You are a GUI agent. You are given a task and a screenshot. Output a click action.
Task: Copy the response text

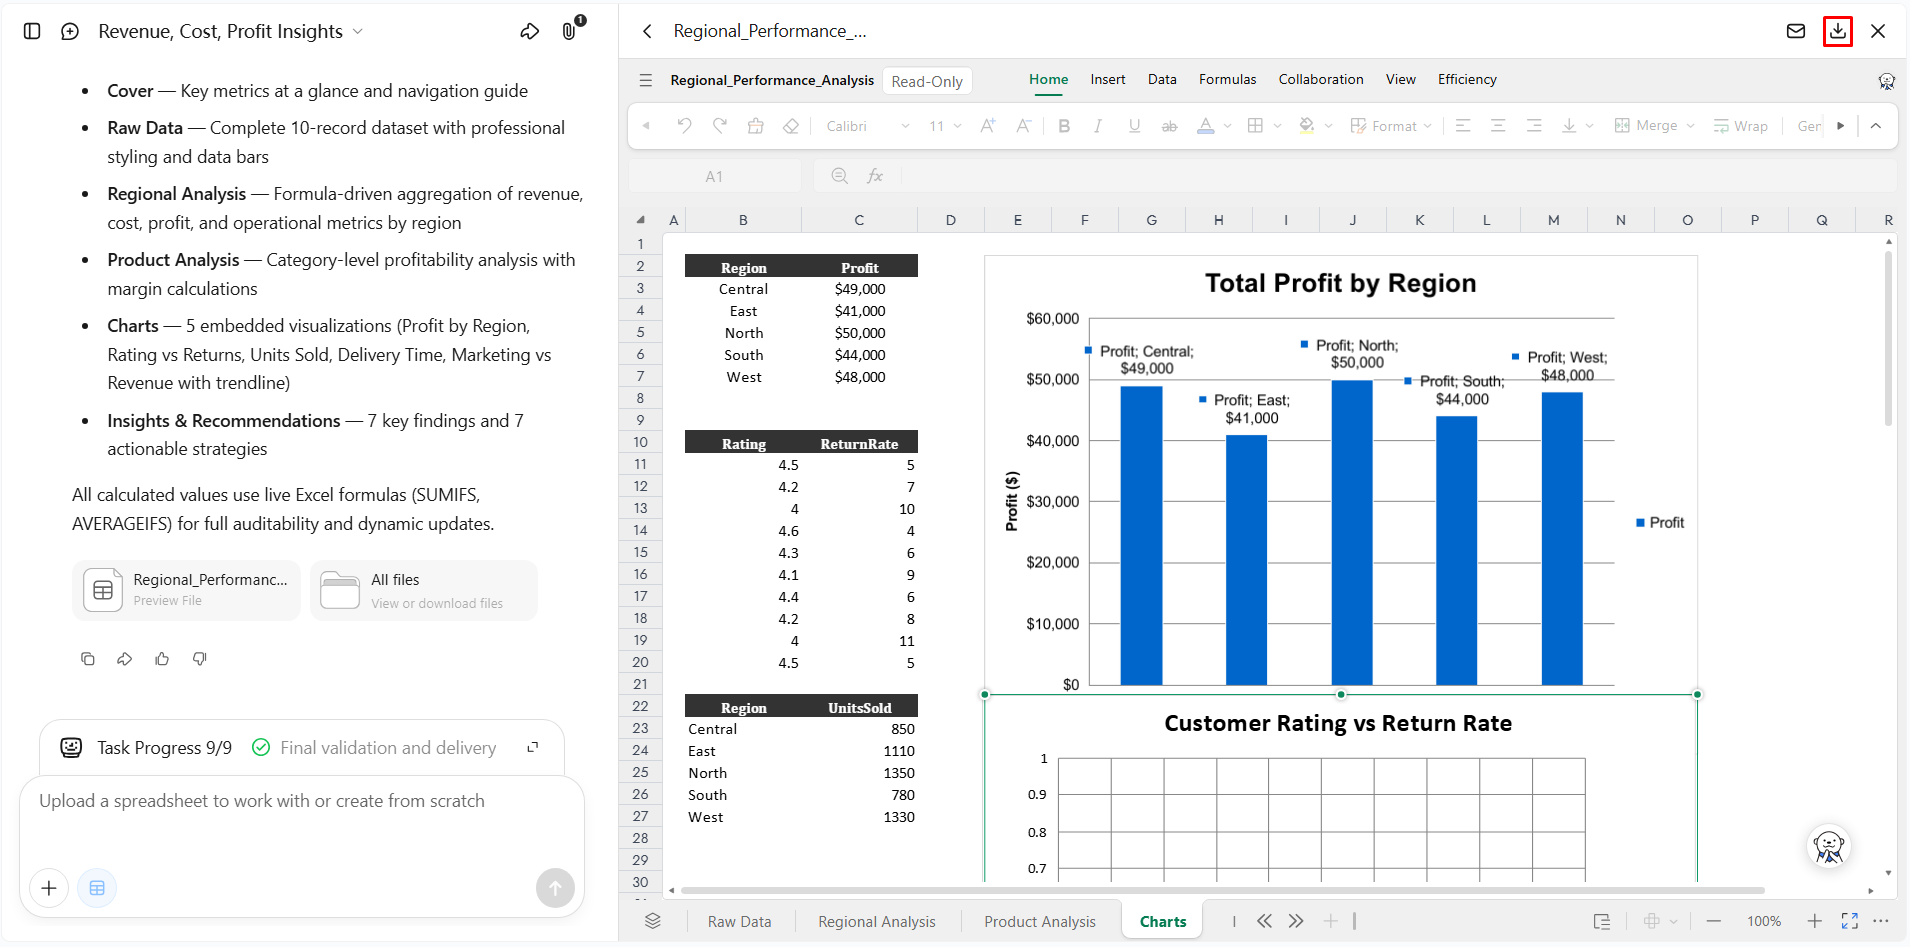[88, 659]
